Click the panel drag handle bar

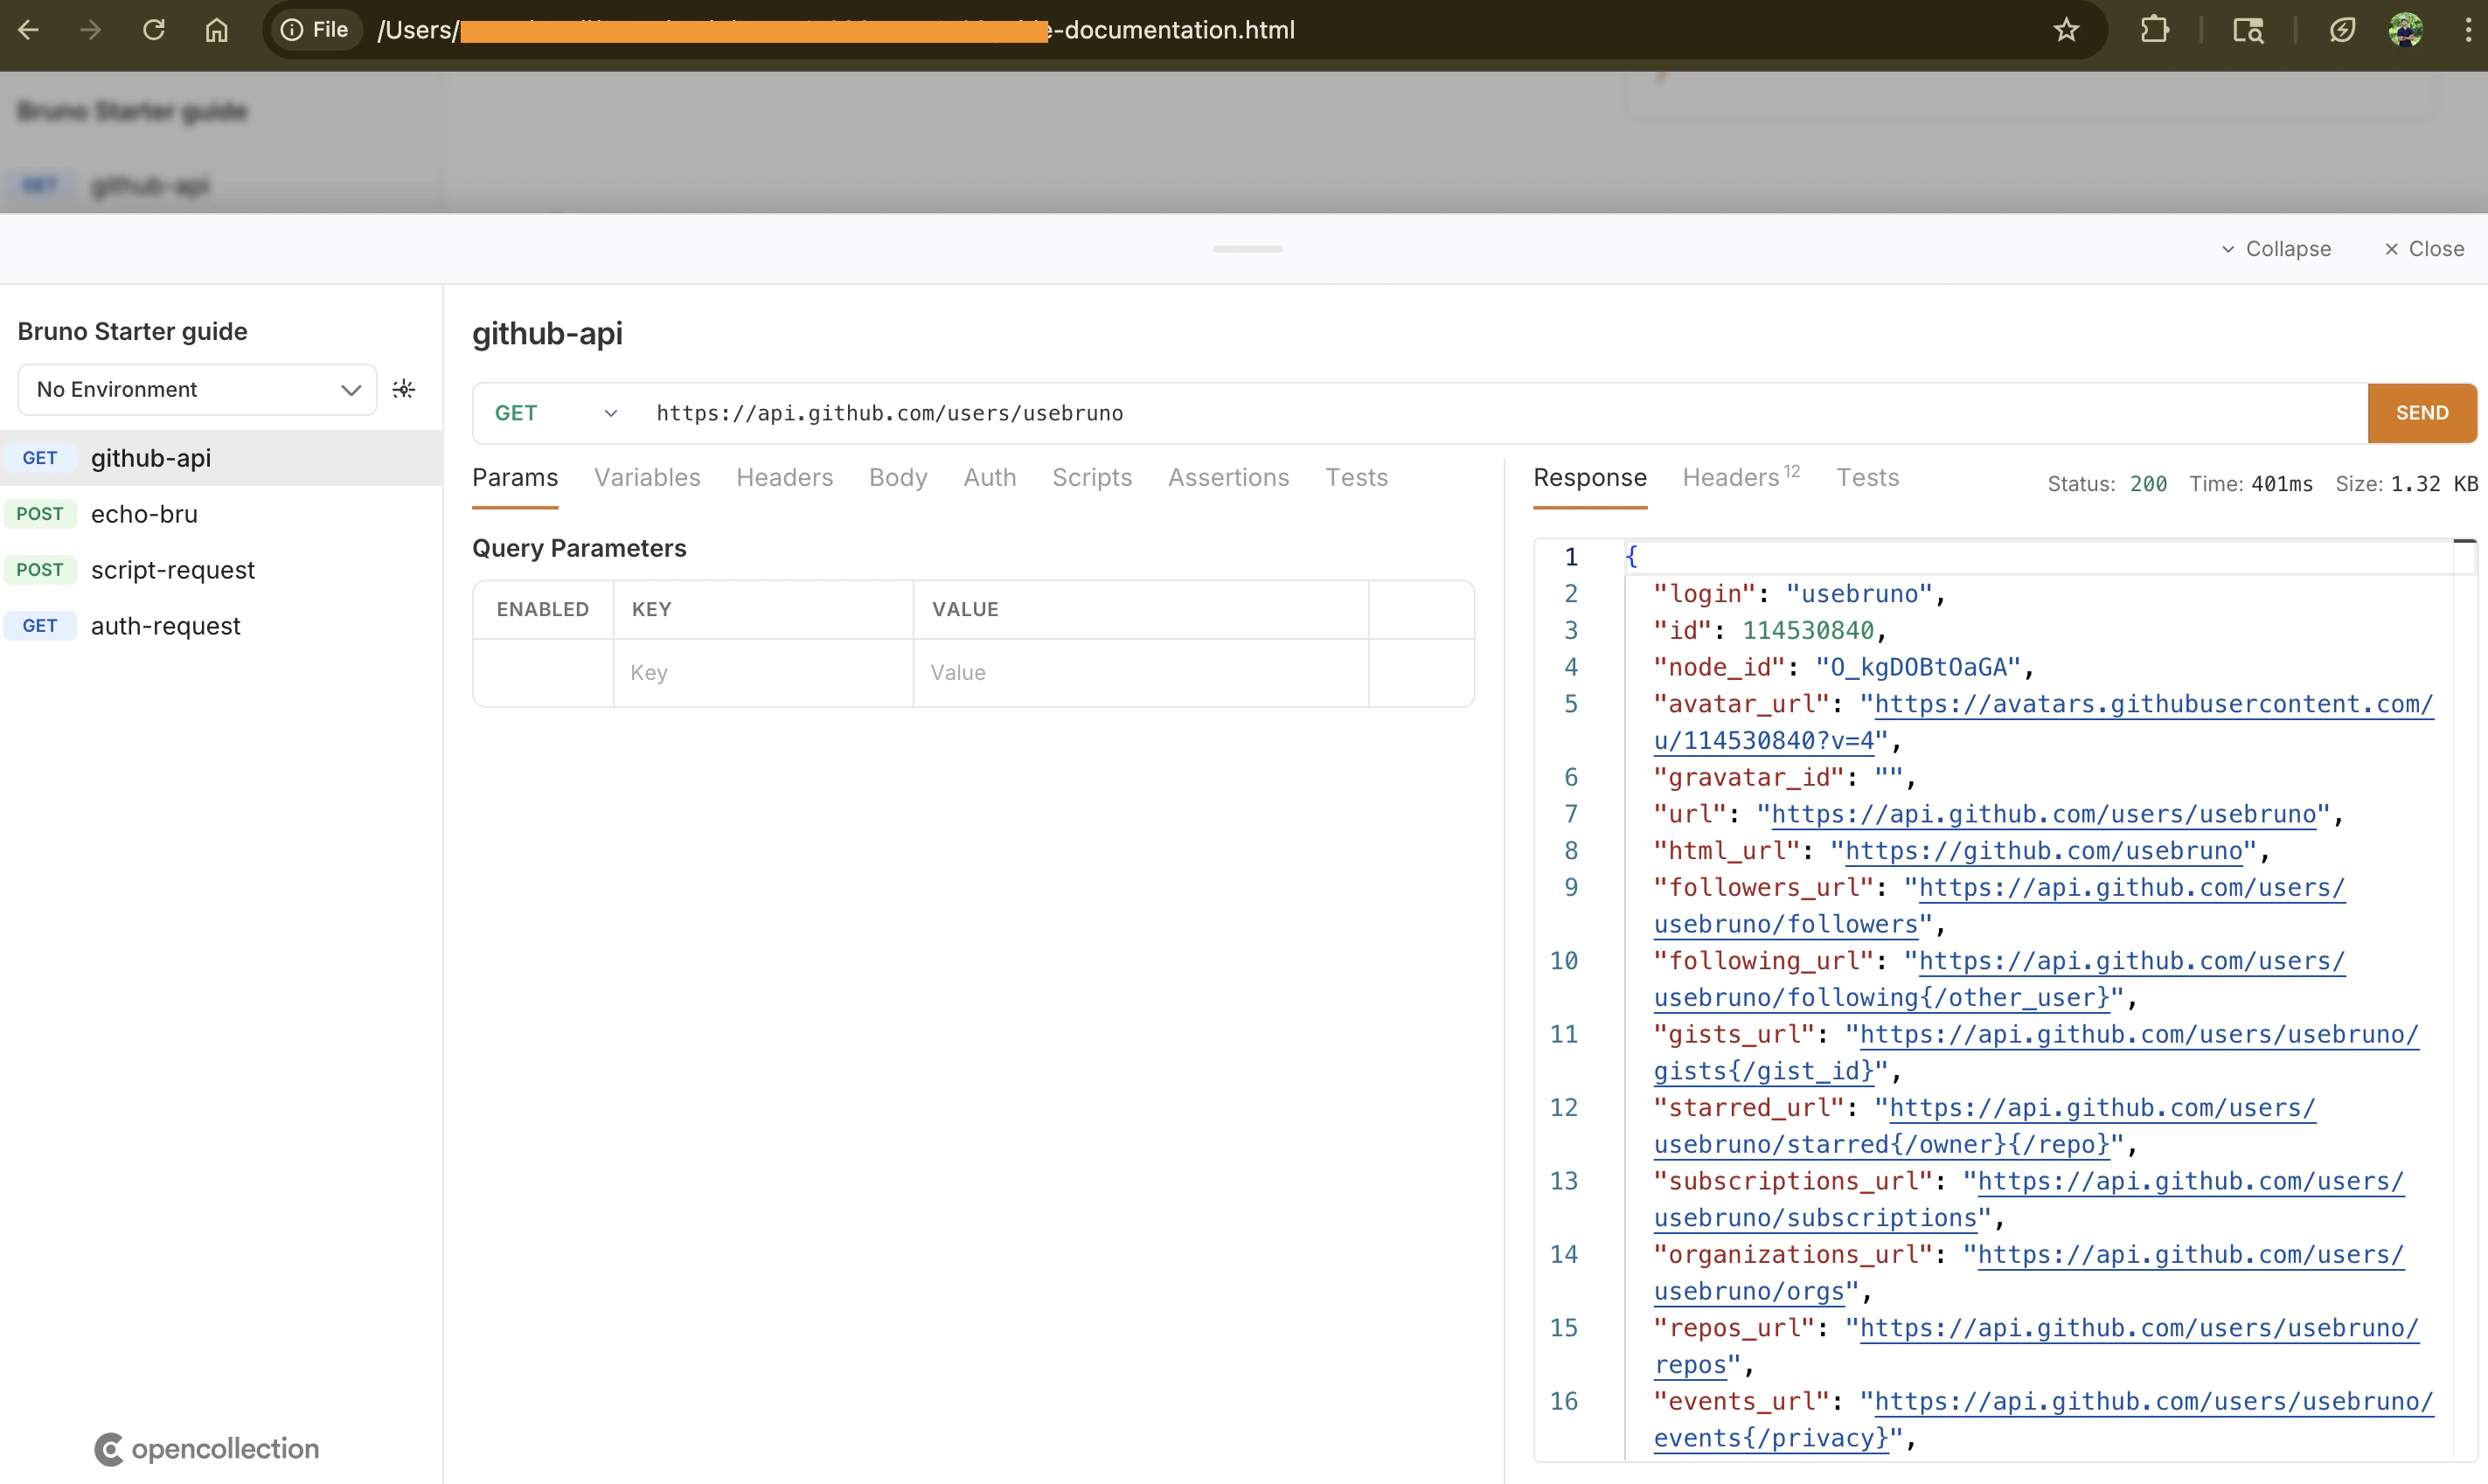tap(1247, 249)
